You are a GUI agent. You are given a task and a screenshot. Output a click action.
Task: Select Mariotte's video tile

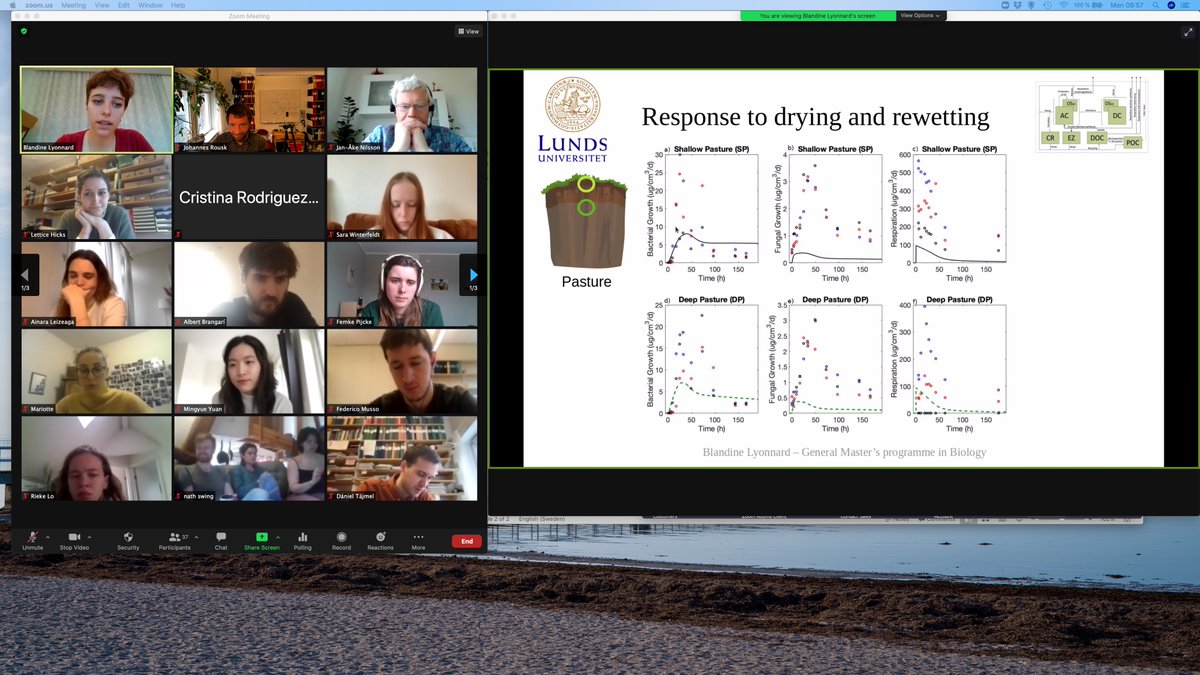click(x=97, y=372)
